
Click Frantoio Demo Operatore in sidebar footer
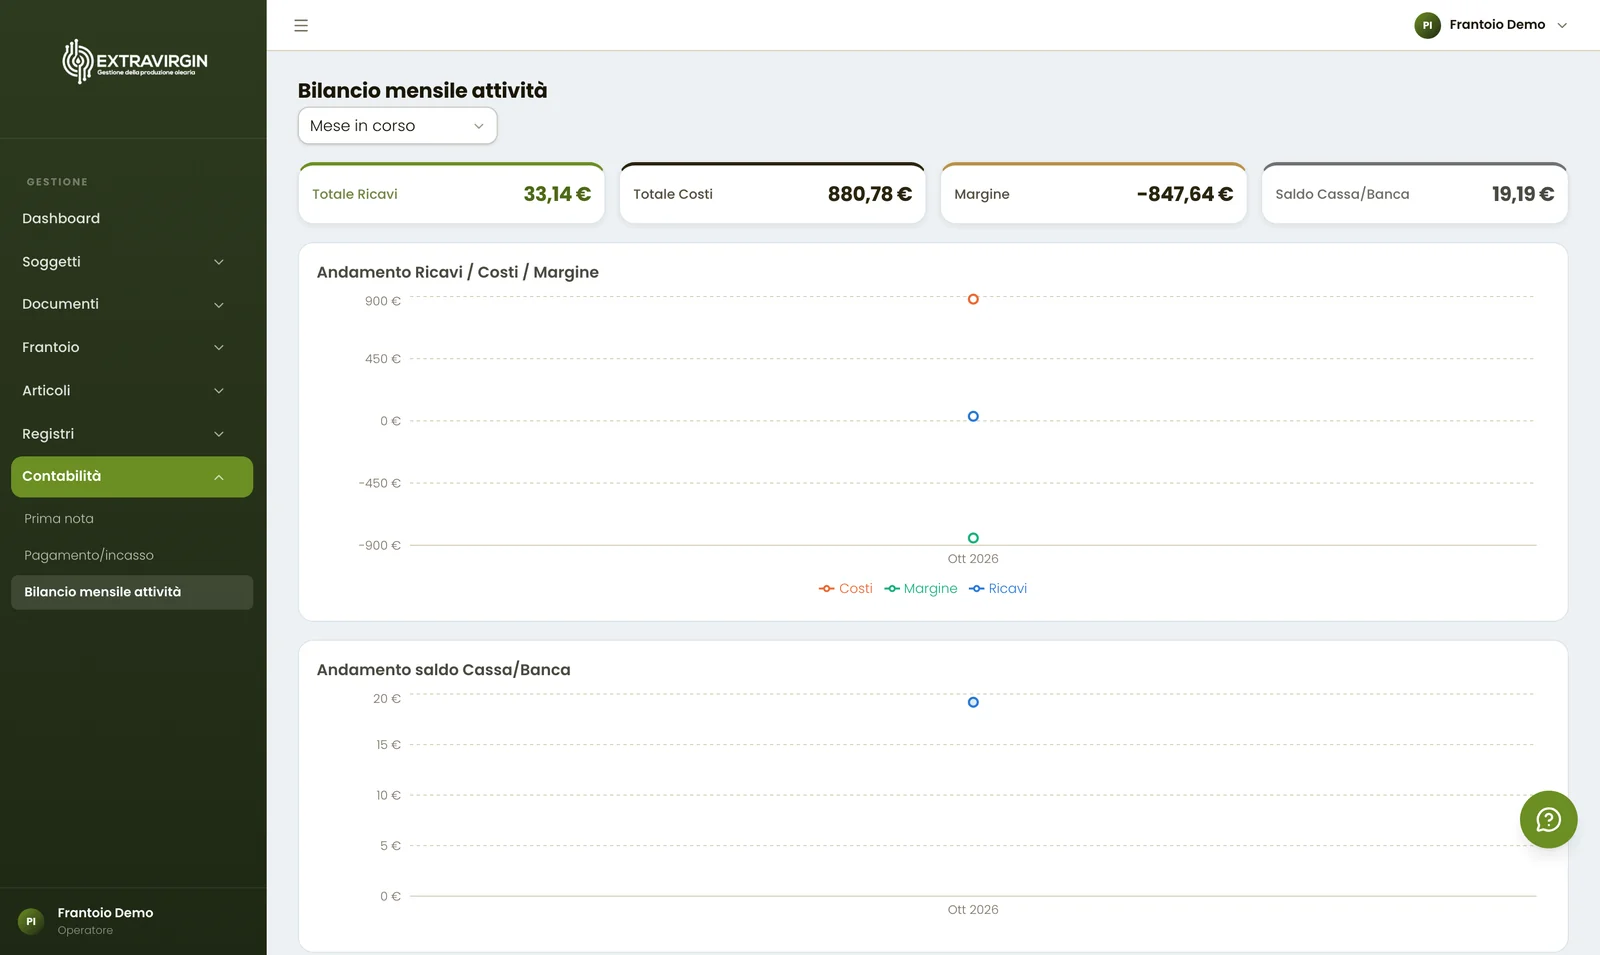click(x=105, y=921)
